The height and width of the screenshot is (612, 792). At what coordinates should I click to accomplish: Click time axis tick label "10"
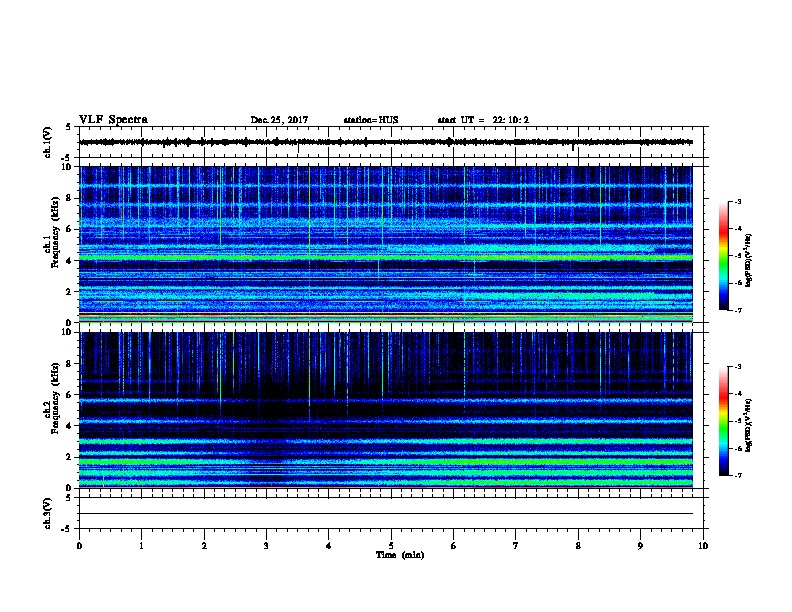coord(703,546)
